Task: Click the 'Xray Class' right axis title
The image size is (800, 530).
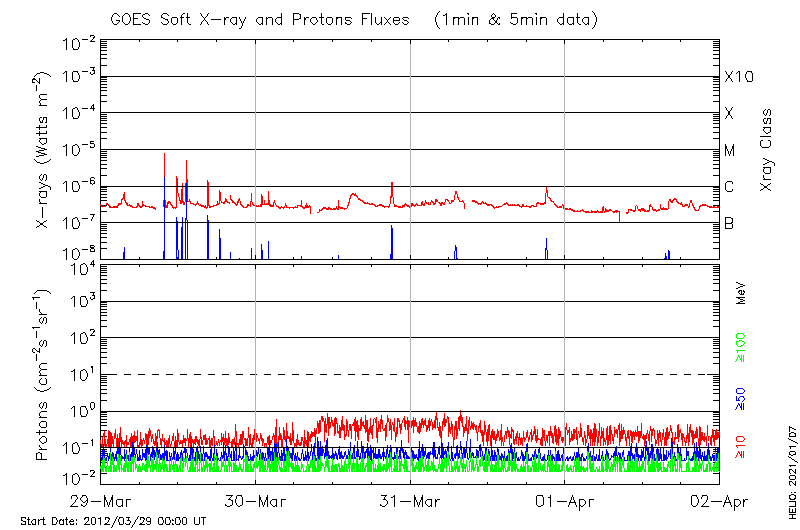Action: 767,149
